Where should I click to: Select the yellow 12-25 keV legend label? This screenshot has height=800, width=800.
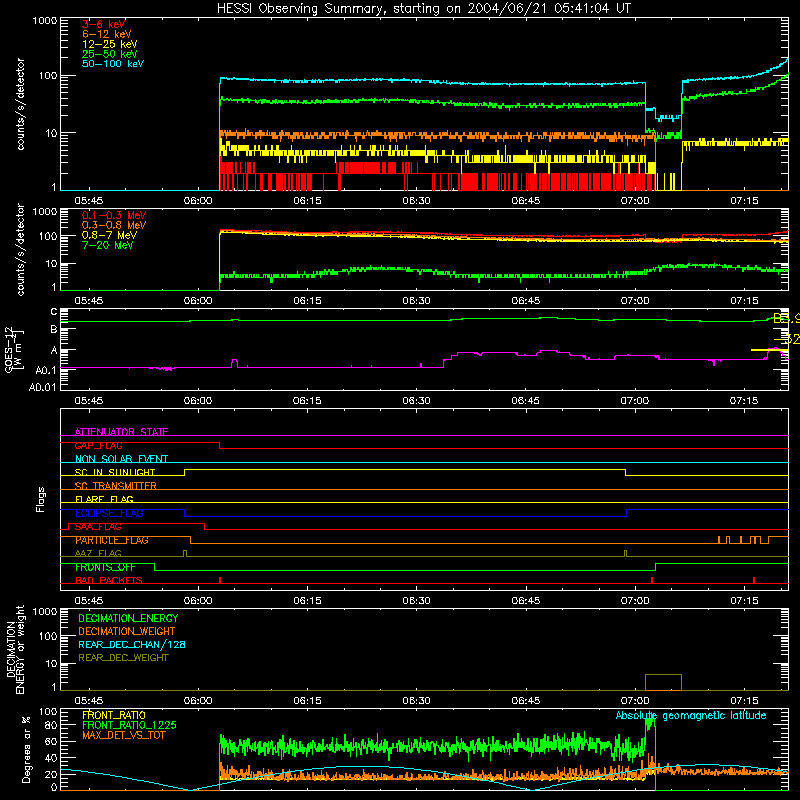pyautogui.click(x=110, y=44)
